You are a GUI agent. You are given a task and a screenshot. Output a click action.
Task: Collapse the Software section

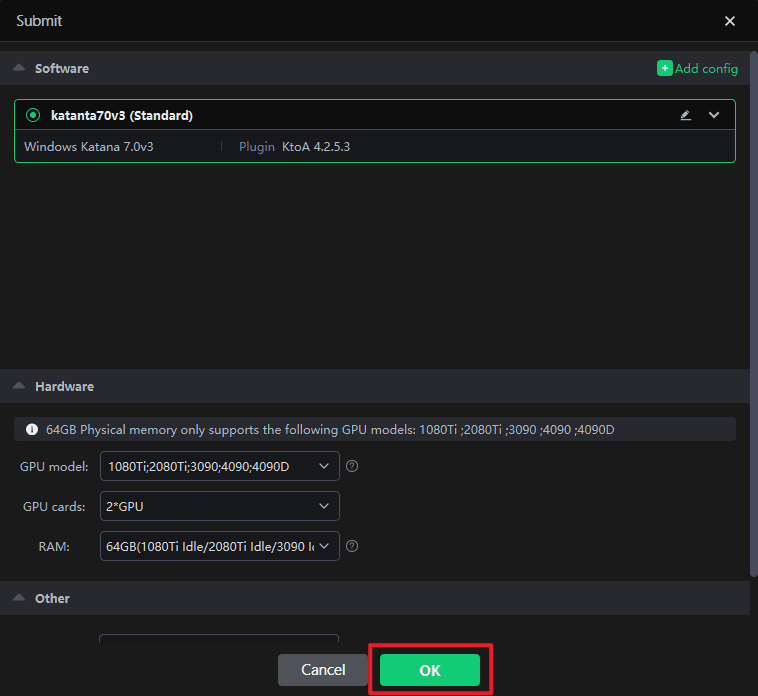tap(19, 68)
